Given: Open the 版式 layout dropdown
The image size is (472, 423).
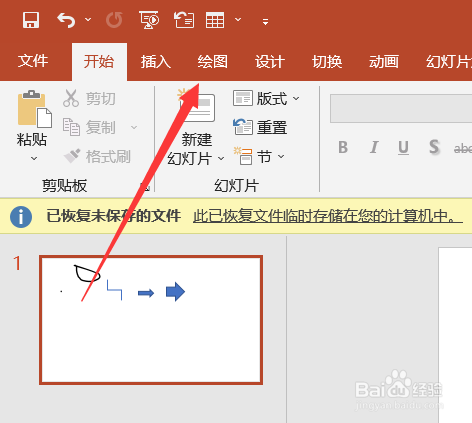Looking at the screenshot, I should coord(266,99).
